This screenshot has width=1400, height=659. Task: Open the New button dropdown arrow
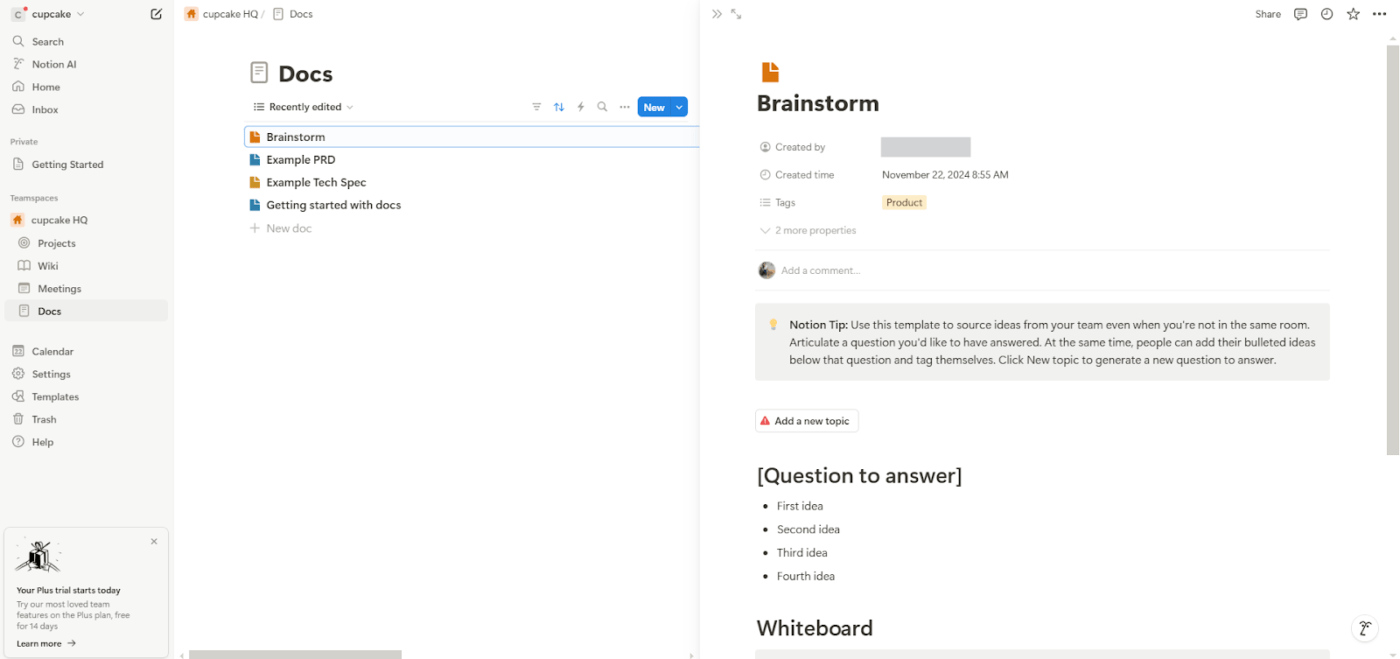pyautogui.click(x=679, y=107)
